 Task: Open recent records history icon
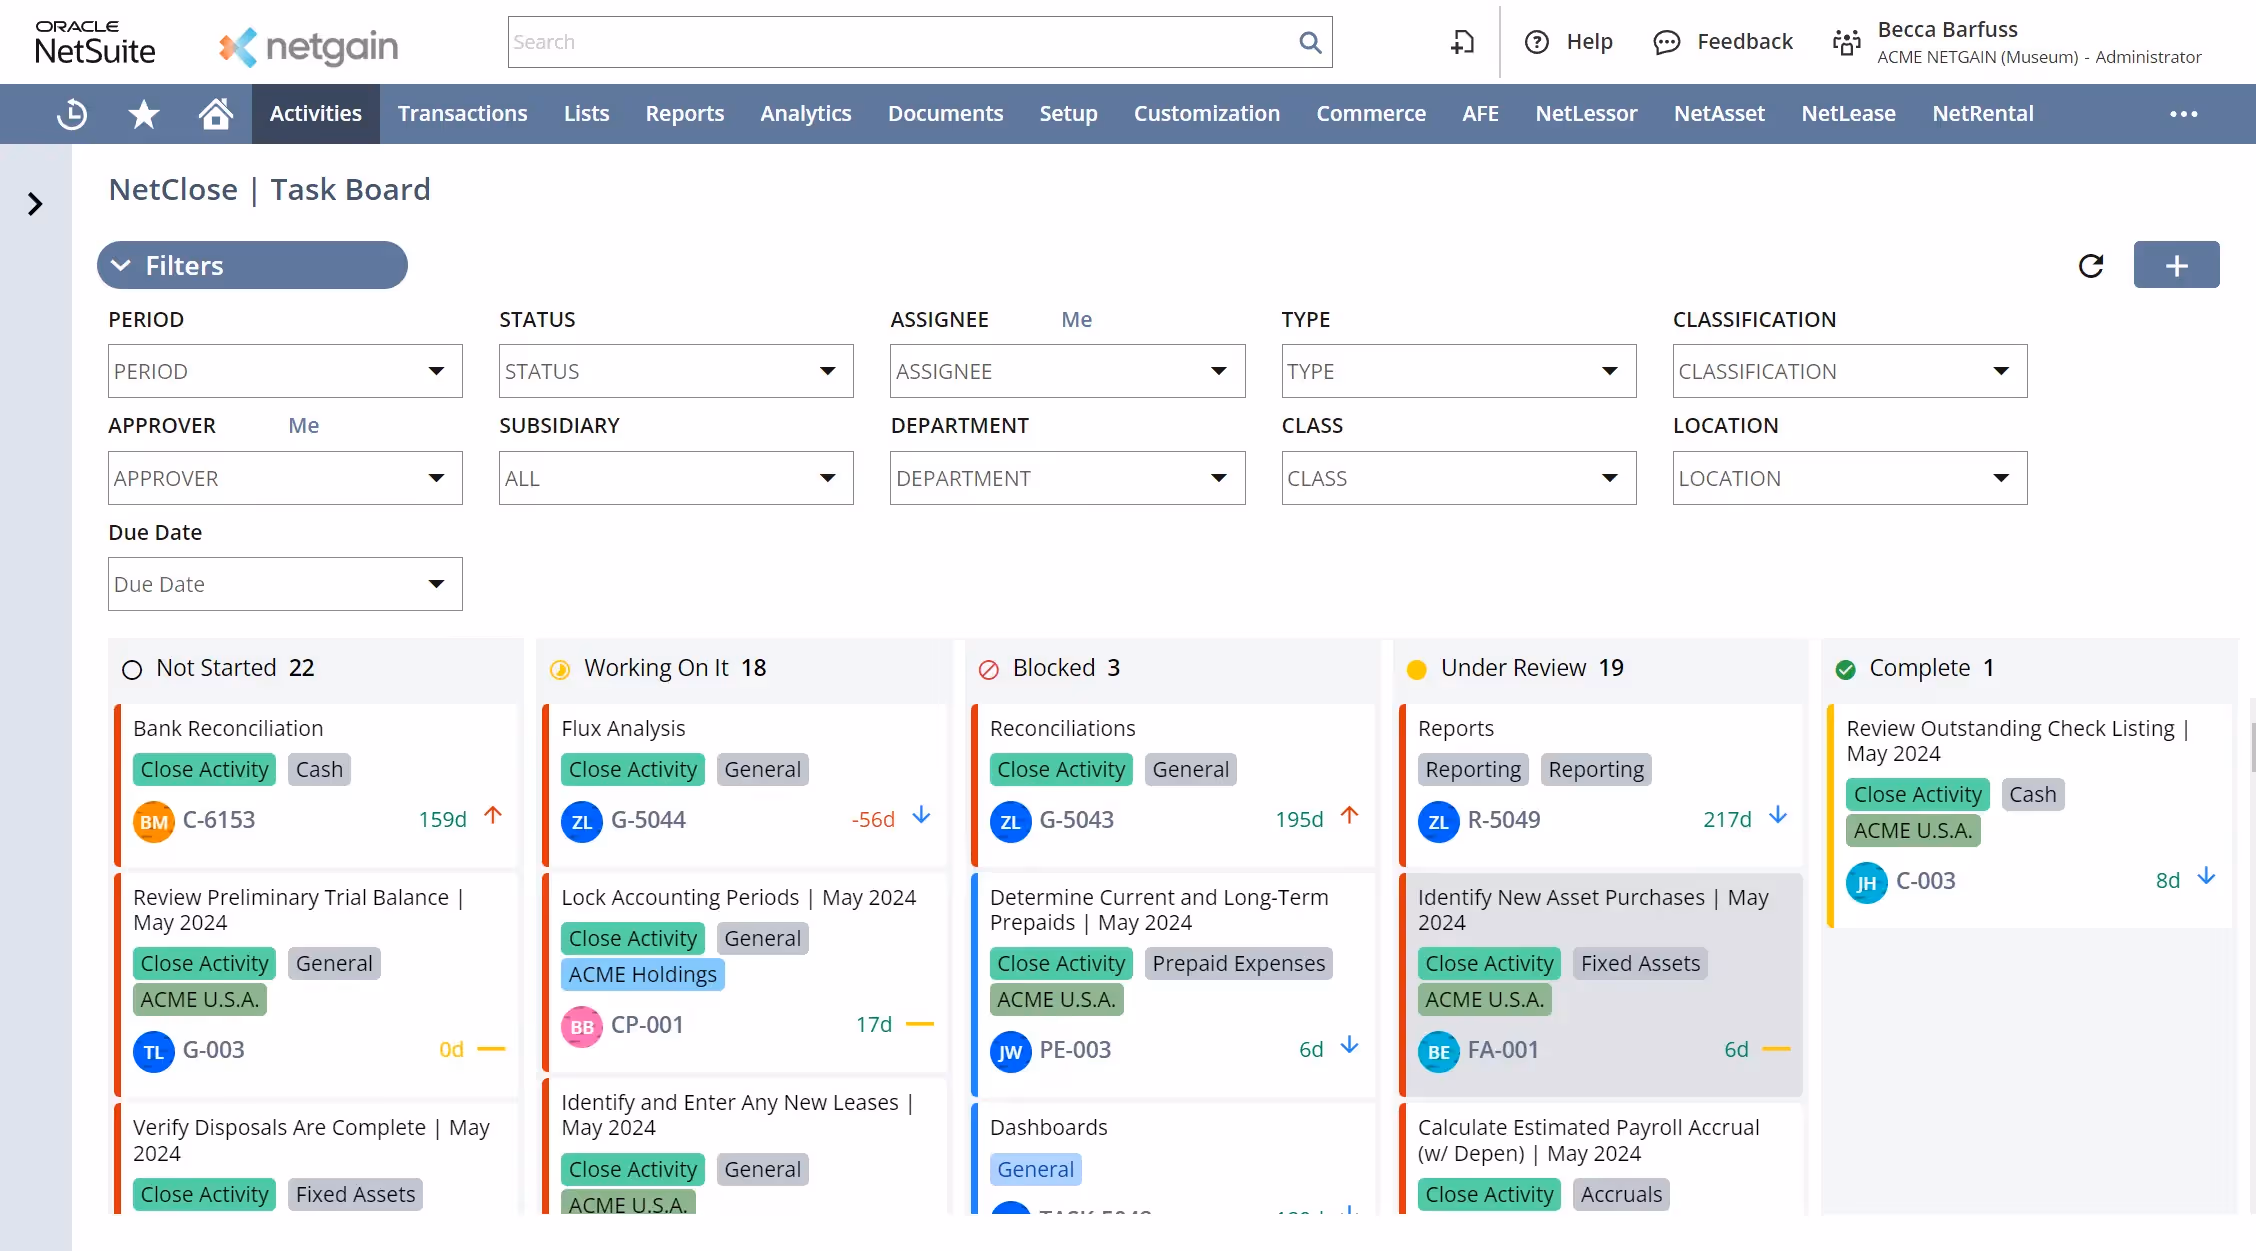point(71,114)
